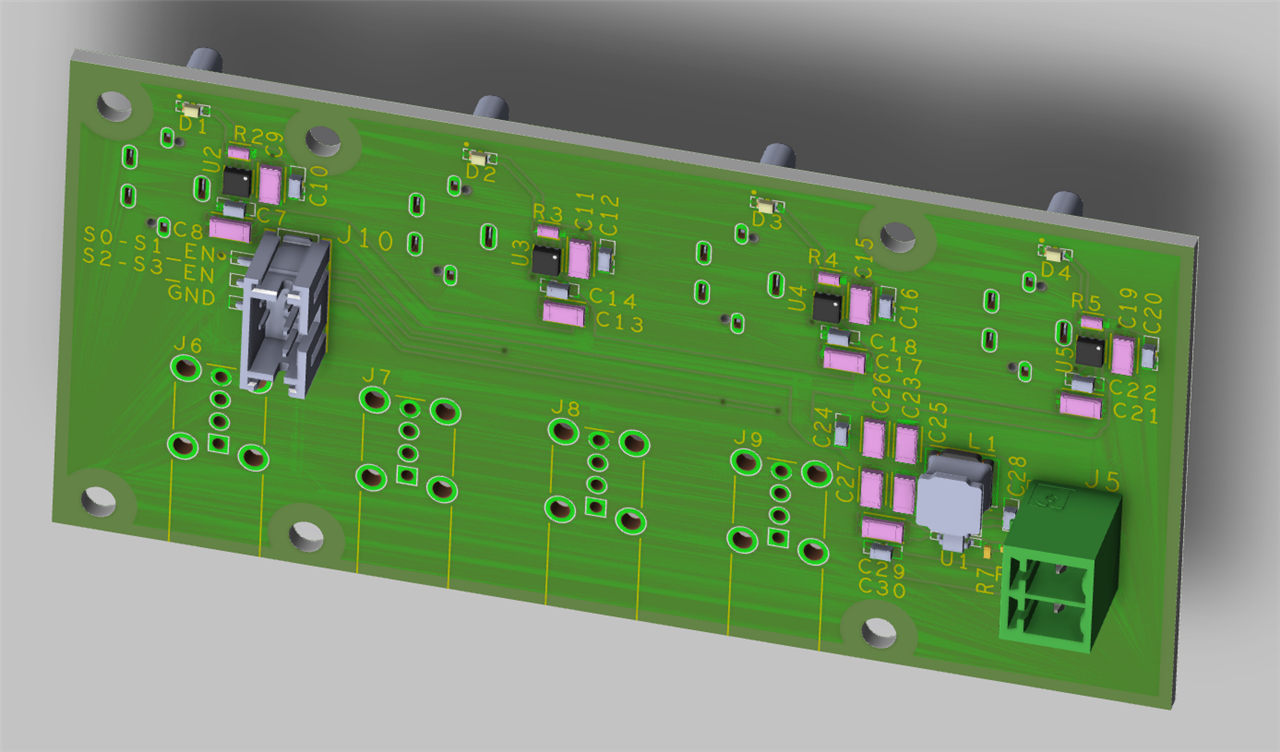Click the C7 silkscreen label

271,214
